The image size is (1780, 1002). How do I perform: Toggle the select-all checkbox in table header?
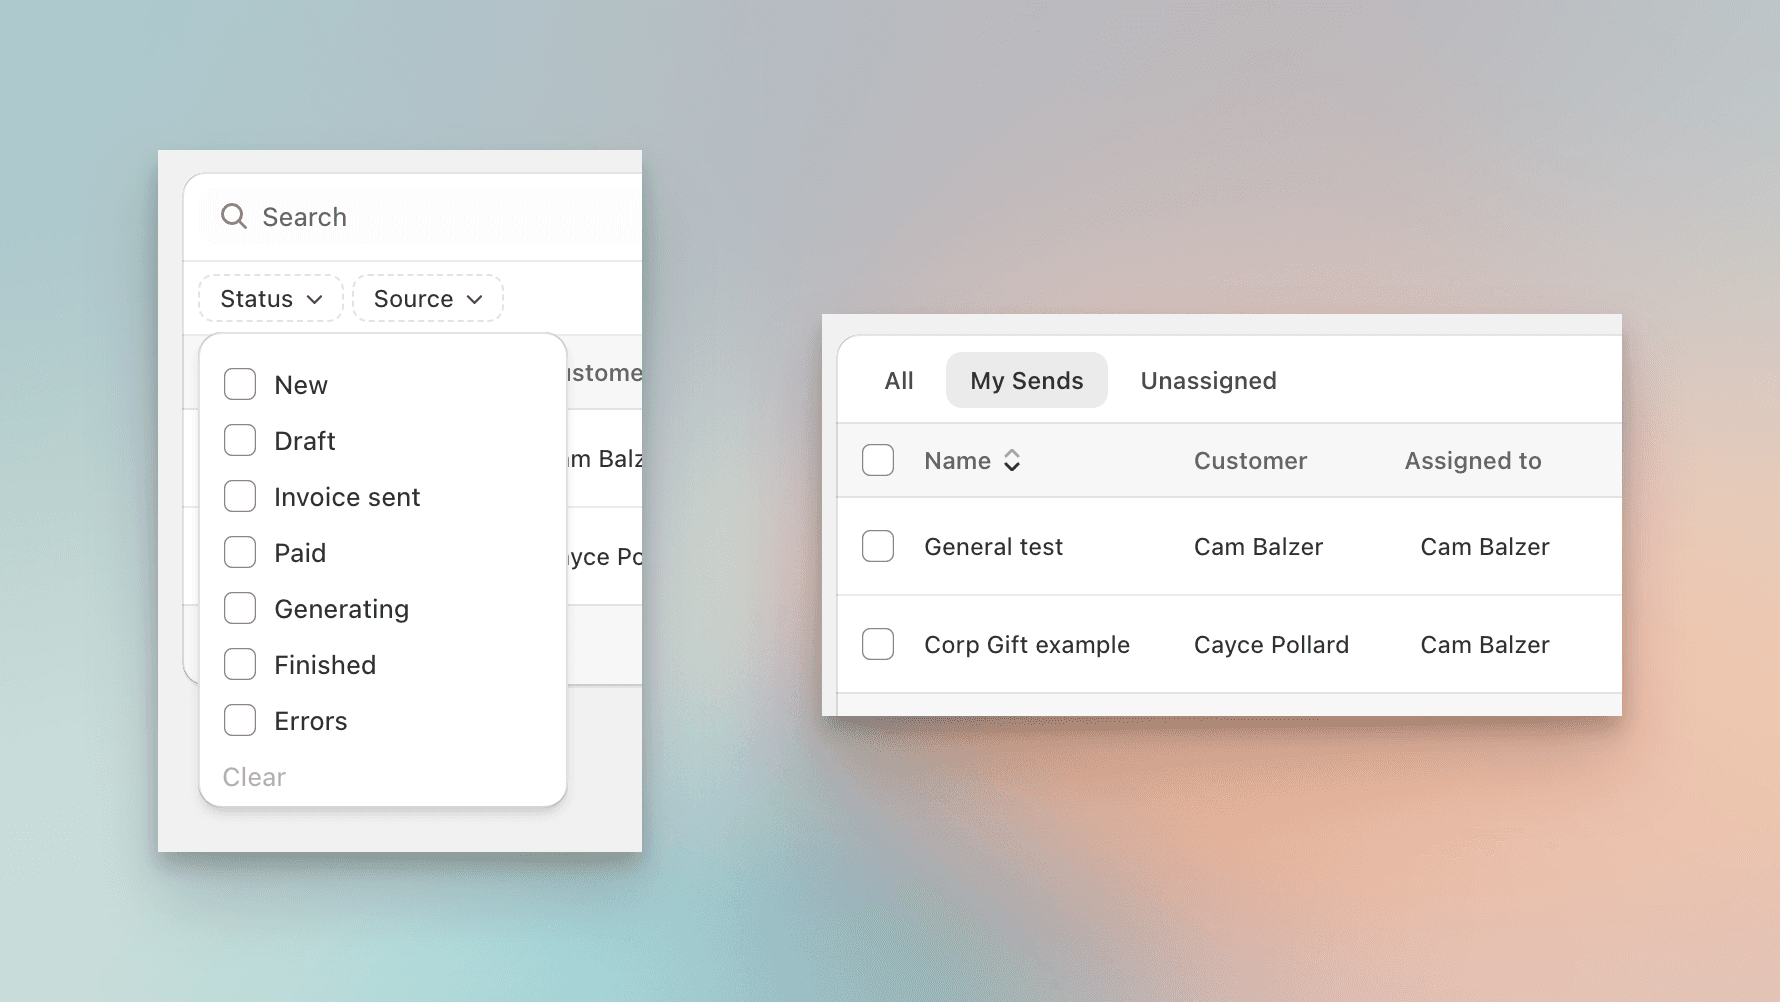coord(877,460)
